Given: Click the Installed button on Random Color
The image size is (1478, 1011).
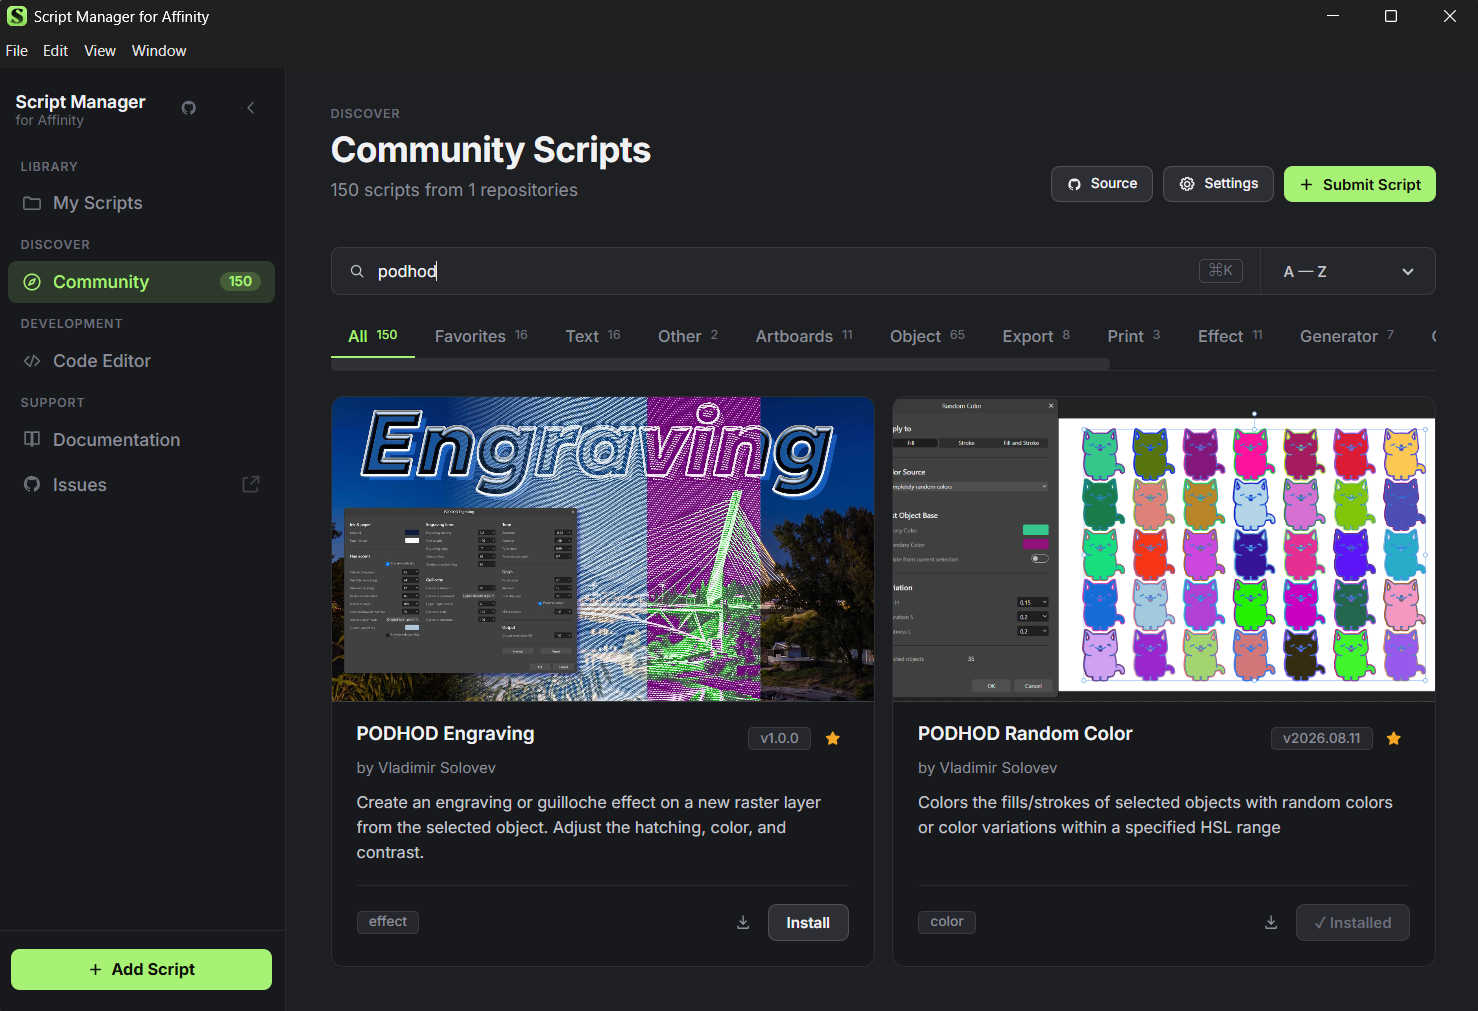Looking at the screenshot, I should pos(1353,923).
